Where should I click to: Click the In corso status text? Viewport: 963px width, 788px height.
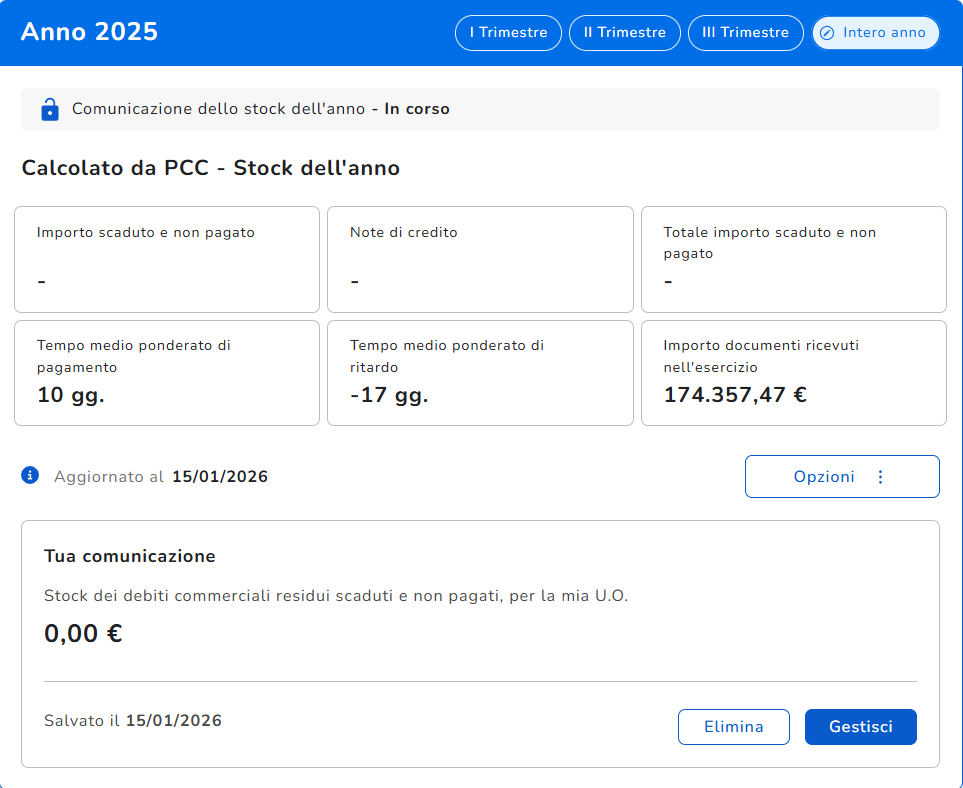(417, 109)
